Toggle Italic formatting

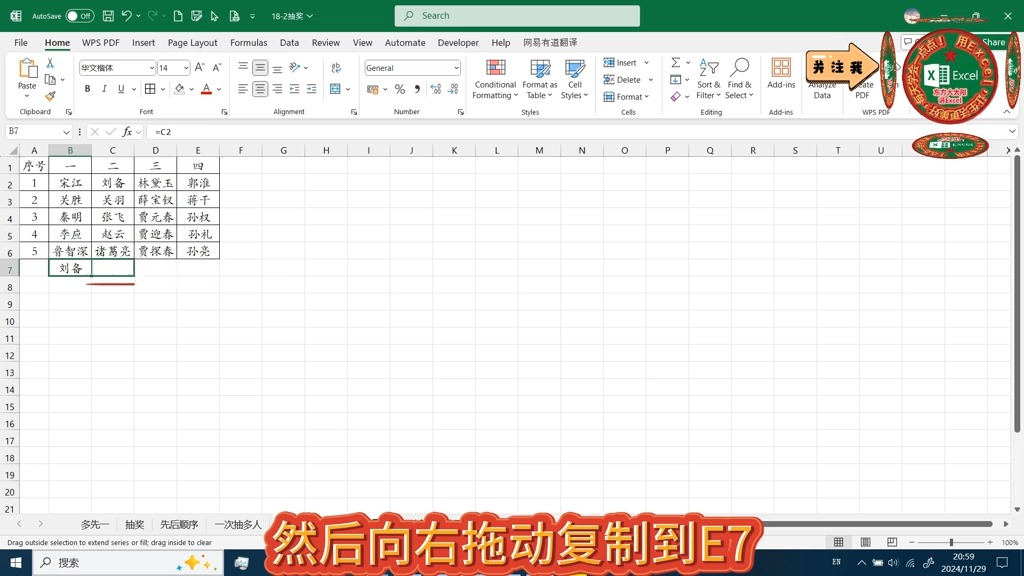[105, 89]
